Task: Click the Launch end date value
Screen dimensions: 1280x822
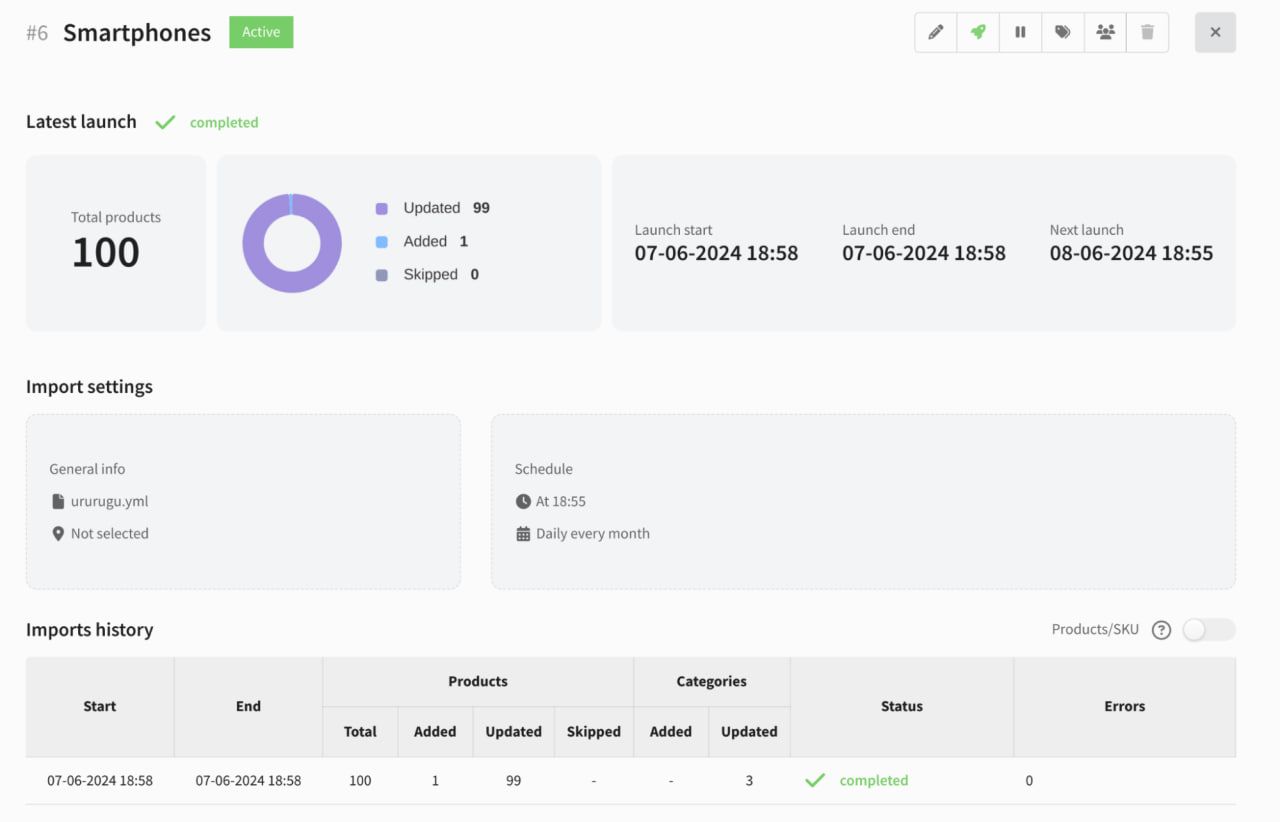Action: coord(924,253)
